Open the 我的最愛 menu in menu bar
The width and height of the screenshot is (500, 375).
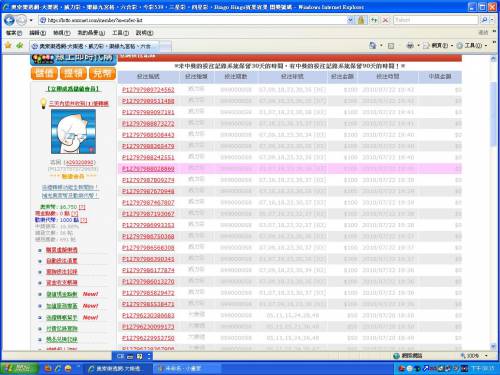[91, 33]
